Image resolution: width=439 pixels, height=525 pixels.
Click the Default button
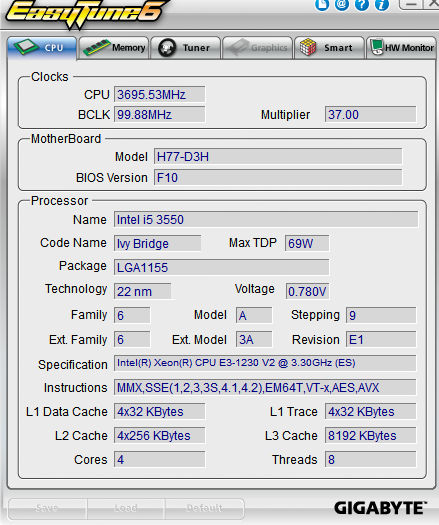(x=205, y=508)
